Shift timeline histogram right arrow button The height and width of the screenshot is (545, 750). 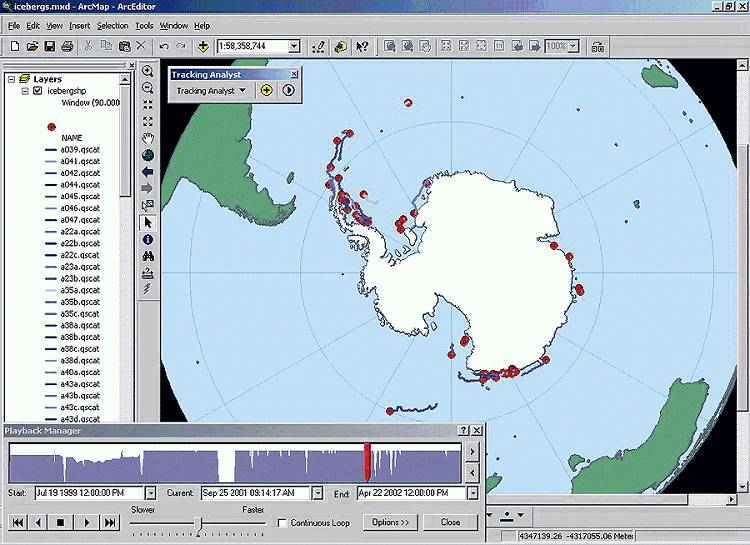(472, 452)
